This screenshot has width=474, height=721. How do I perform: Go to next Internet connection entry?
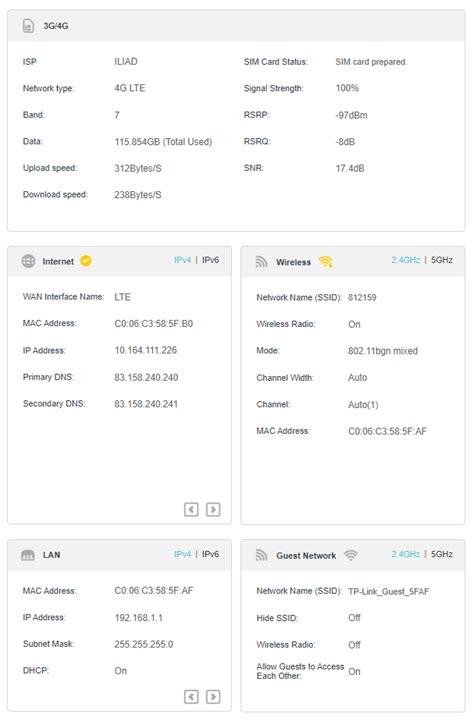coord(213,509)
